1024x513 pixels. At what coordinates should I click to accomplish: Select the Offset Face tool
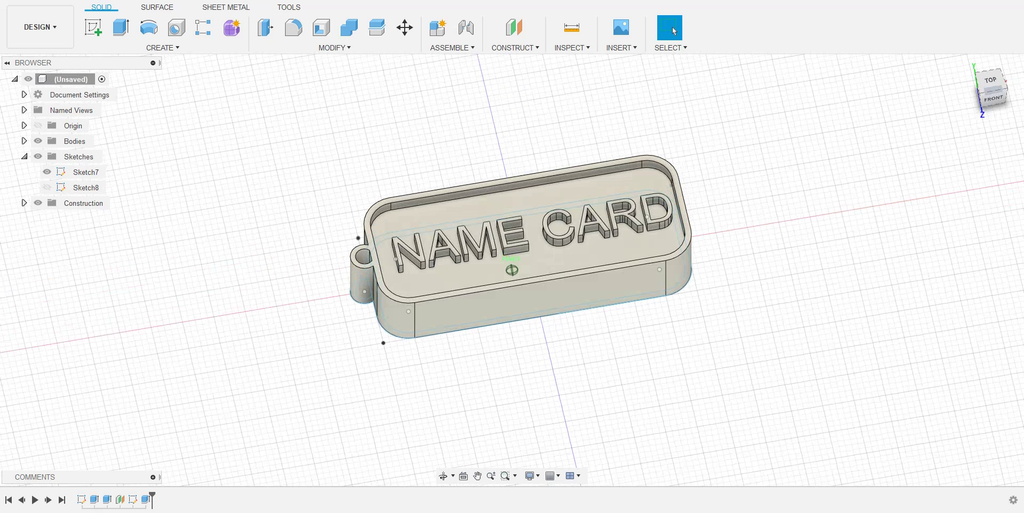(377, 27)
